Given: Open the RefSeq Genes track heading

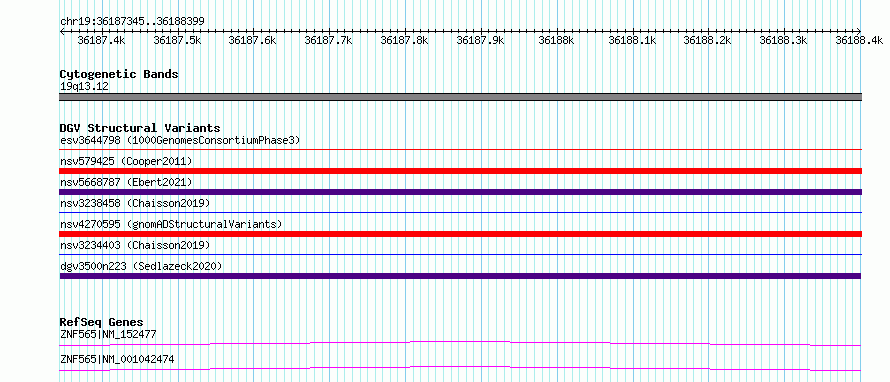Looking at the screenshot, I should [x=102, y=322].
